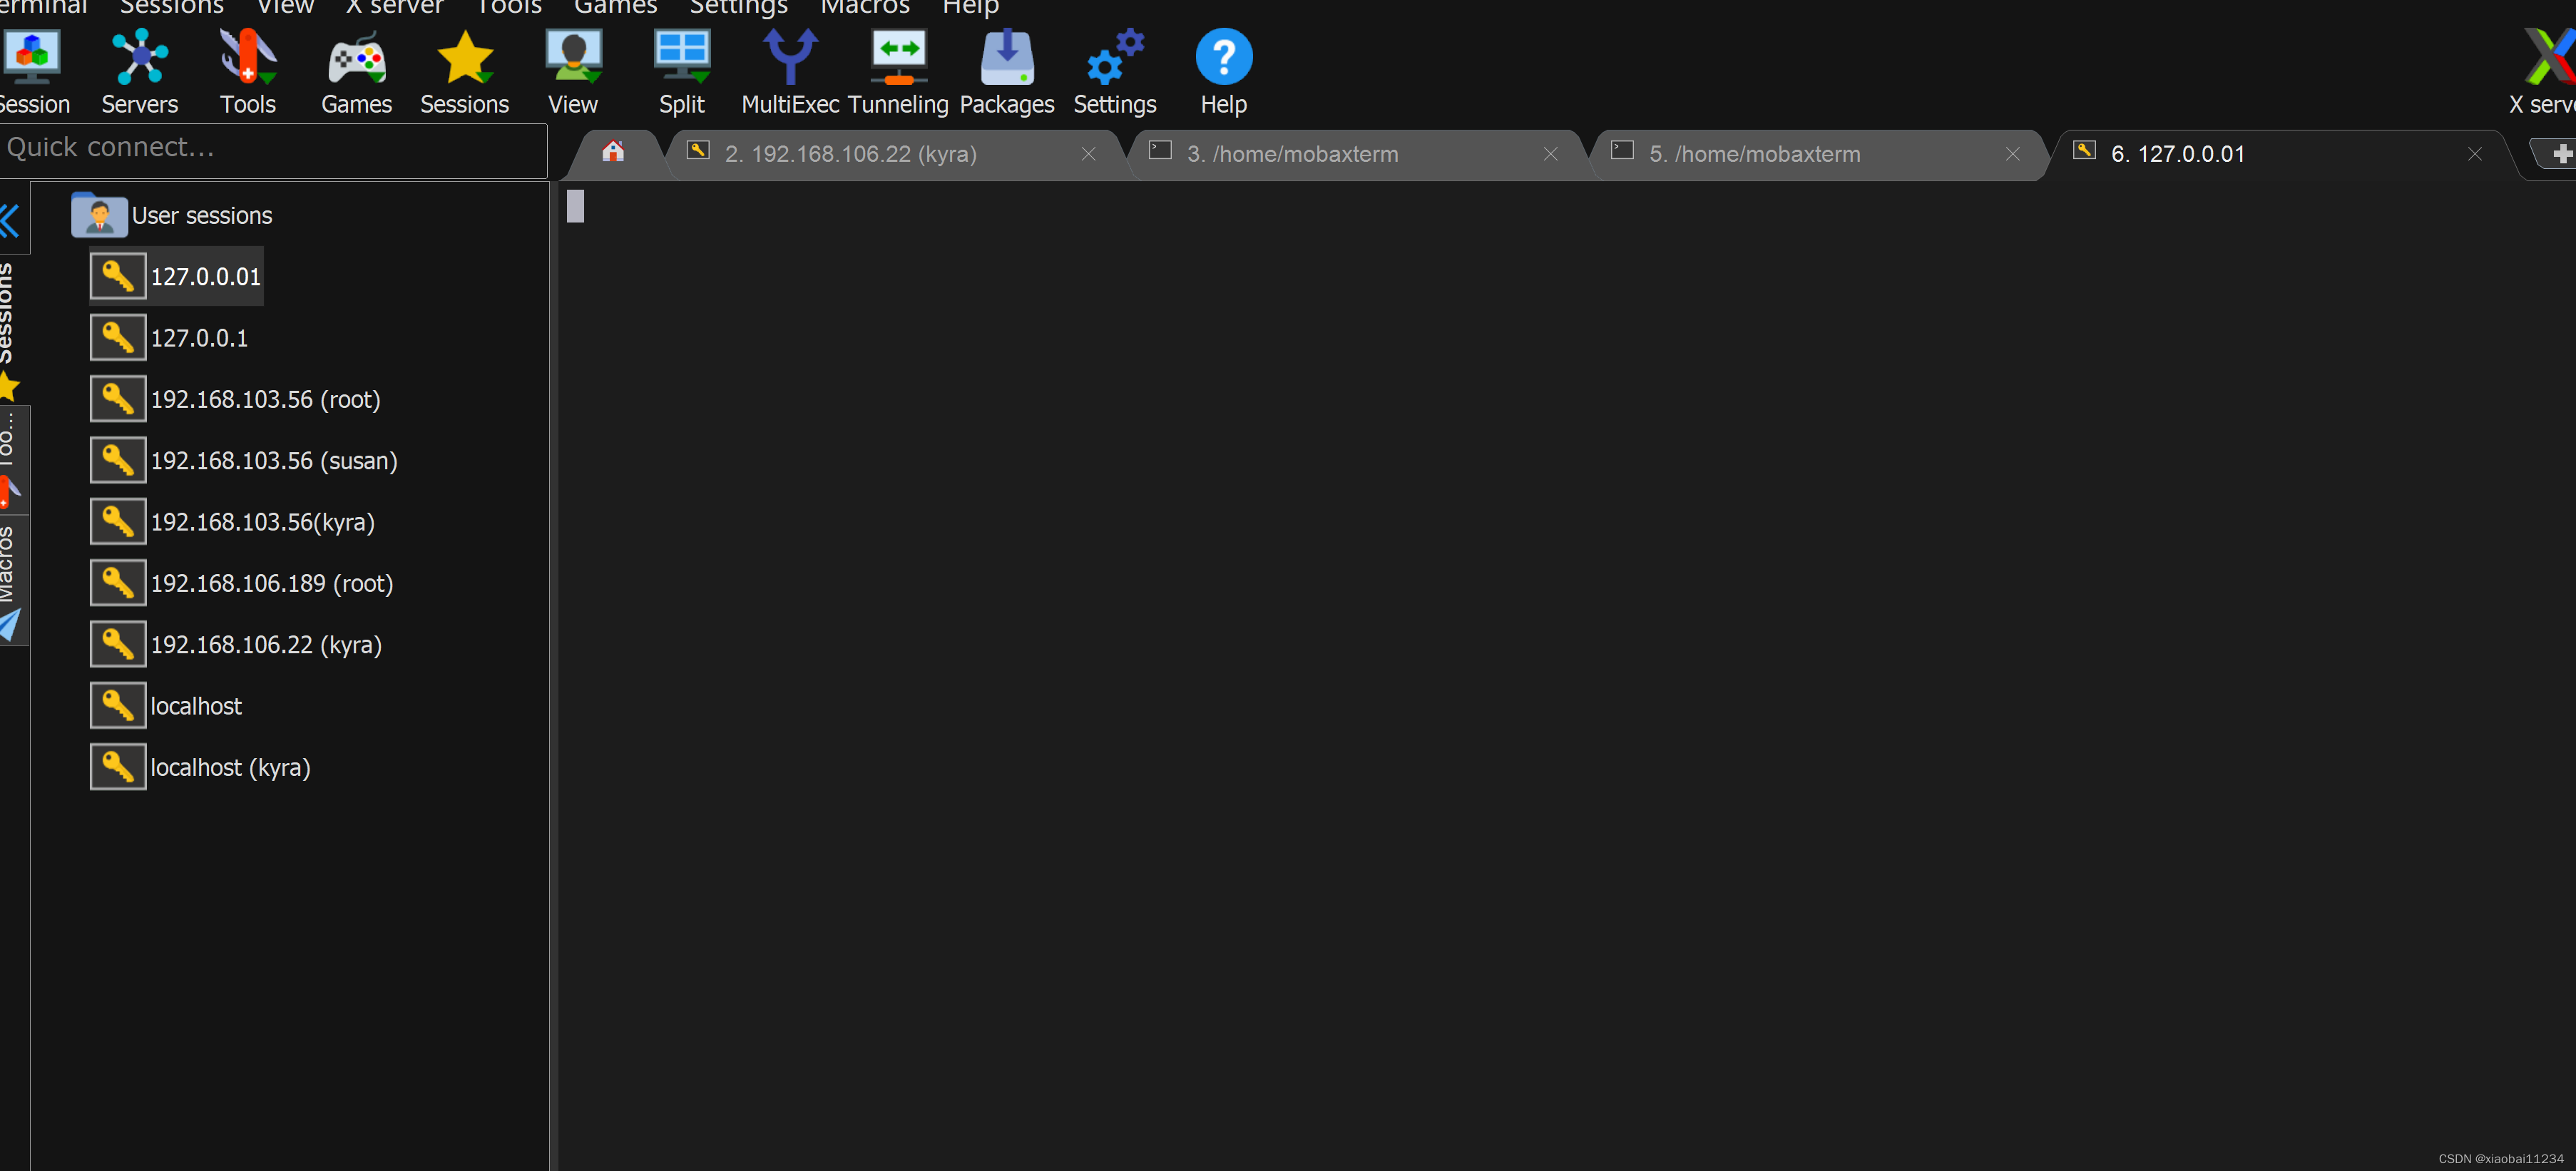Open the Session toolbar icon
Viewport: 2576px width, 1171px height.
[32, 58]
